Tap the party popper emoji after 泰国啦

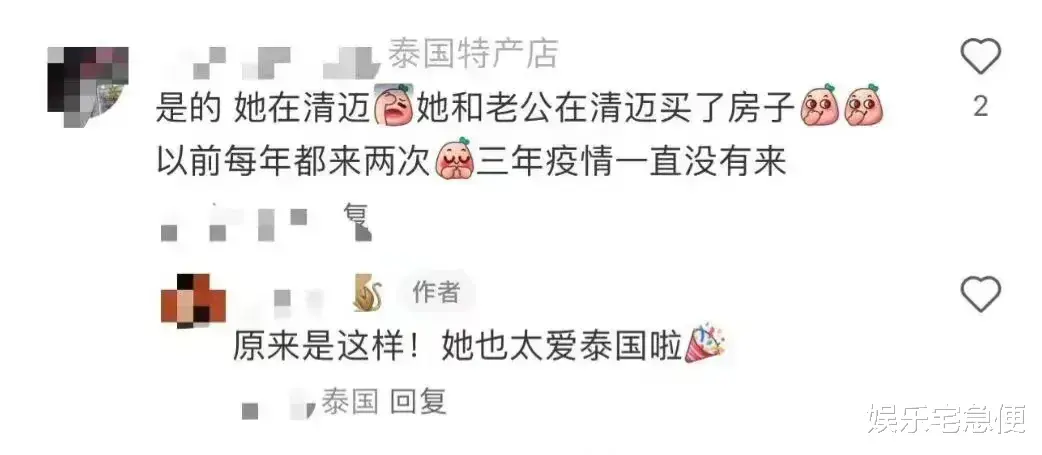[x=704, y=344]
